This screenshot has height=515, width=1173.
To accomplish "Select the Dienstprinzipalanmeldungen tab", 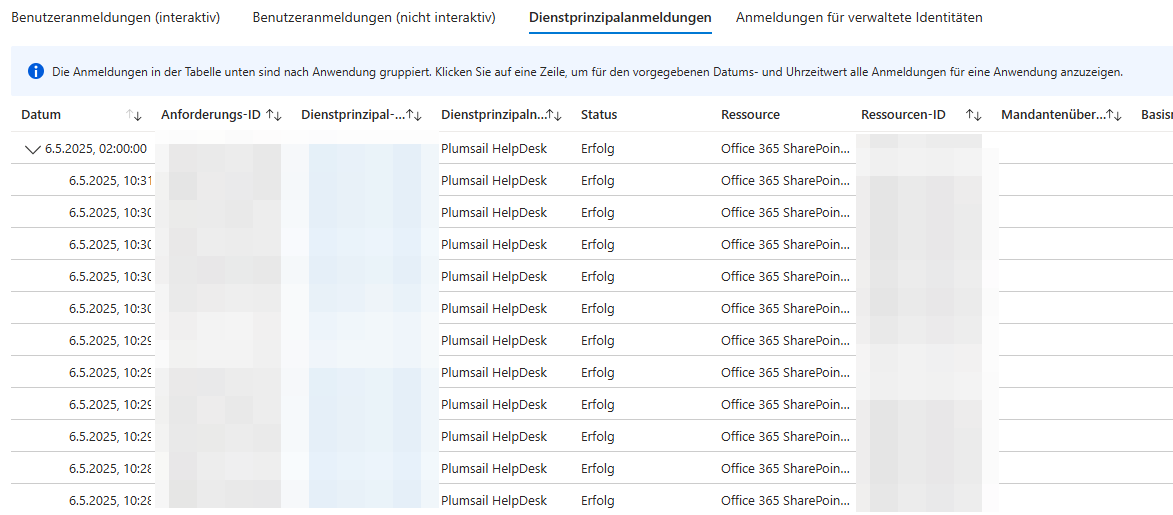I will tap(620, 18).
